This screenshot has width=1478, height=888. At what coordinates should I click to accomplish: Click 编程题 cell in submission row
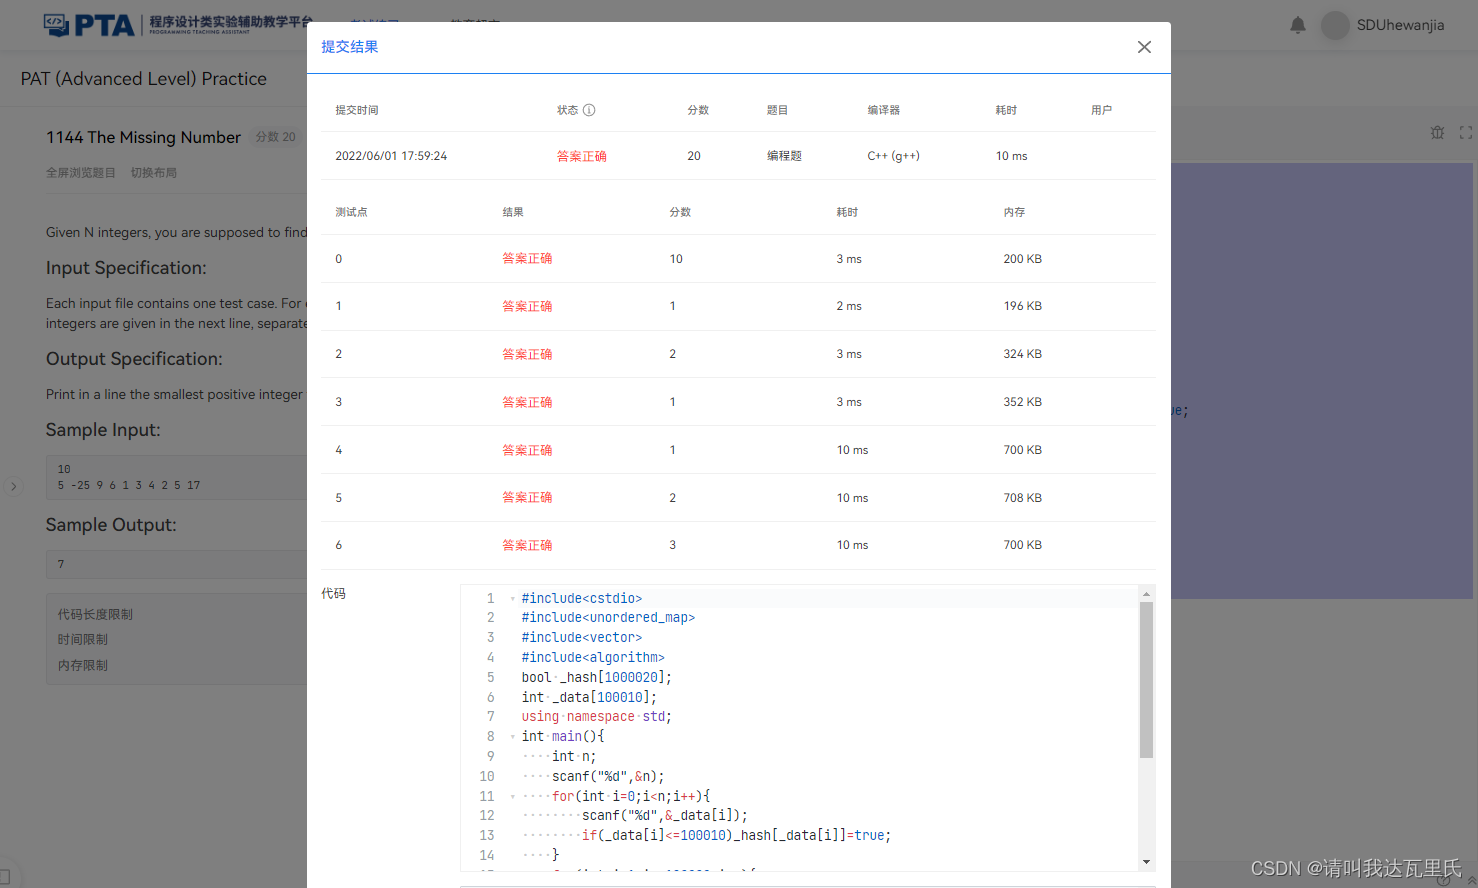(784, 156)
